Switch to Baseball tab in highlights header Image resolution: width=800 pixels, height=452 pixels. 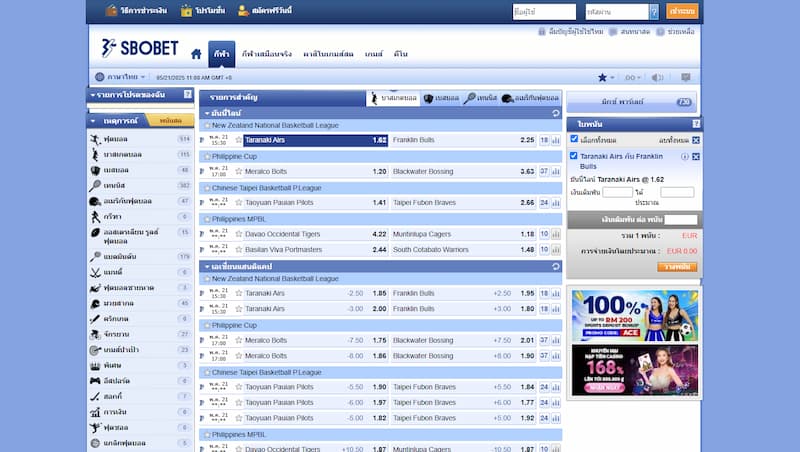(441, 98)
